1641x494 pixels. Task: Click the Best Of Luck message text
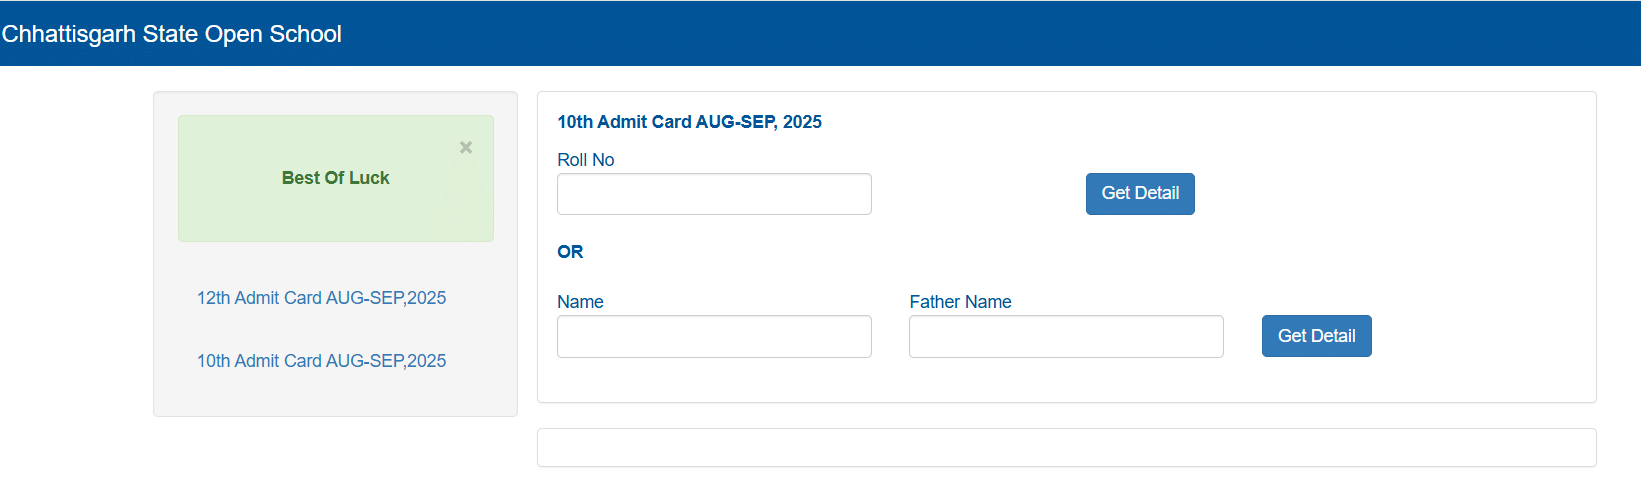335,178
